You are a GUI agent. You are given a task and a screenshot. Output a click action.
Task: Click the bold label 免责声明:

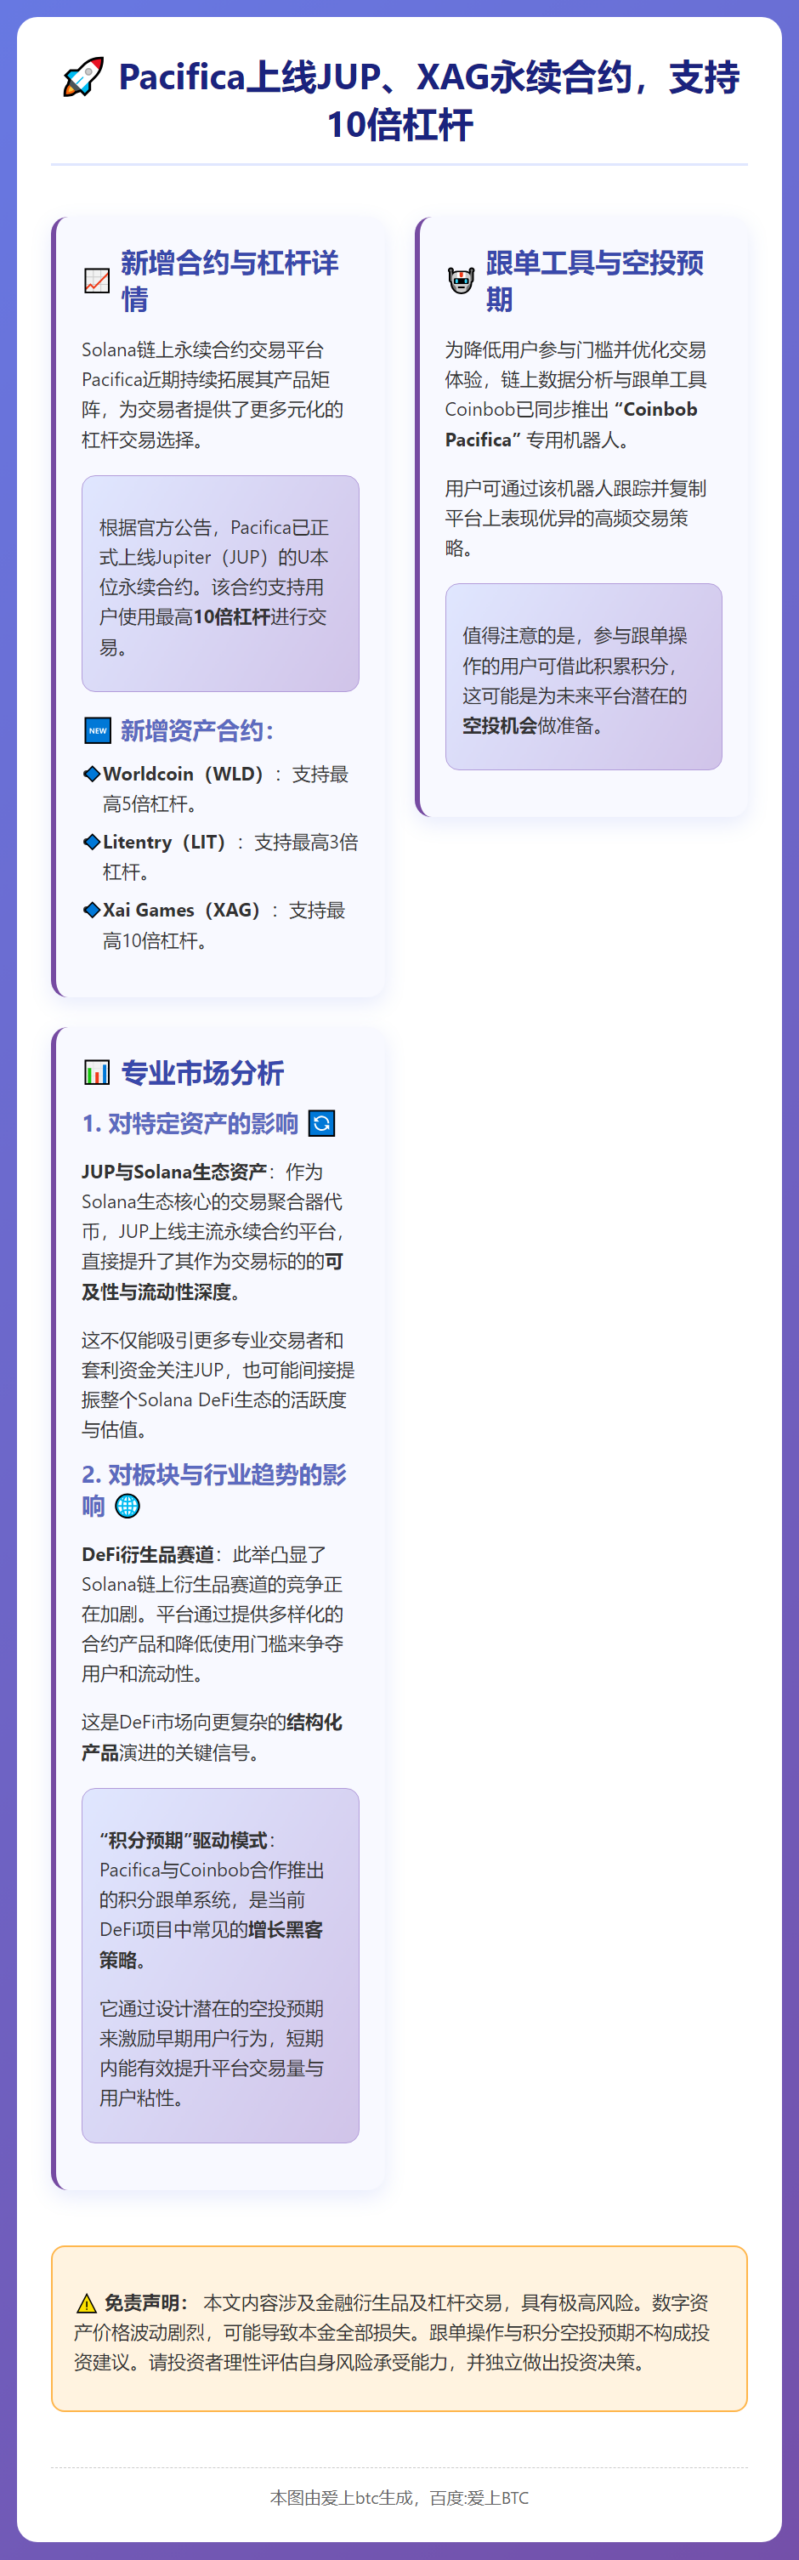pyautogui.click(x=147, y=2303)
